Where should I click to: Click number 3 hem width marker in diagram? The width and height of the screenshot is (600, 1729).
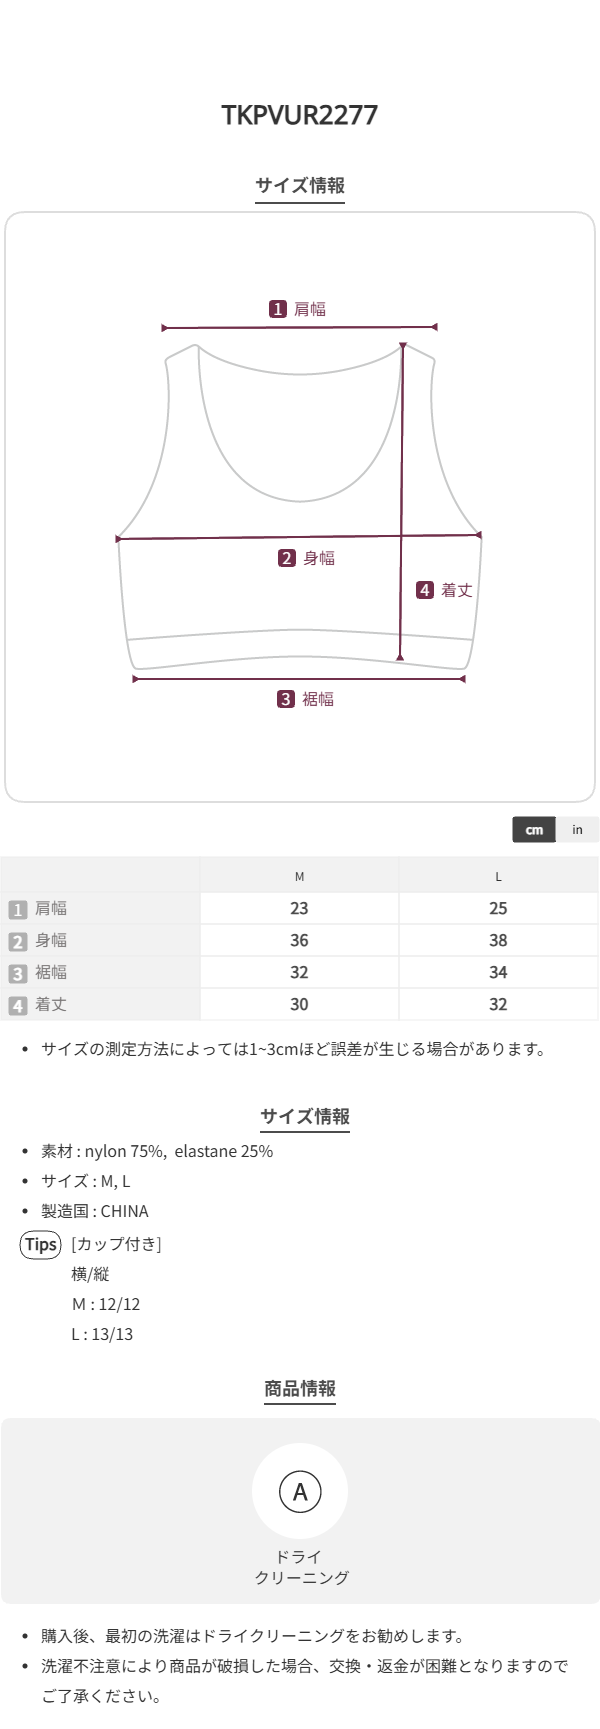click(x=286, y=699)
